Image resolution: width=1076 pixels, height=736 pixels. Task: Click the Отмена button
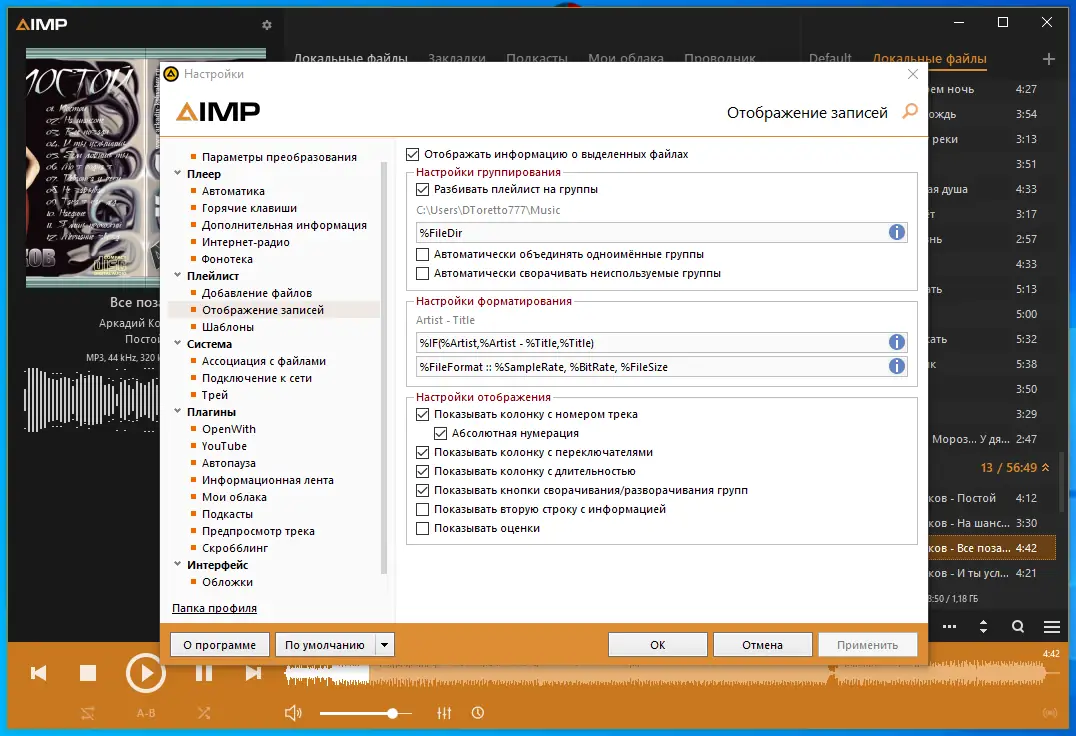[762, 645]
